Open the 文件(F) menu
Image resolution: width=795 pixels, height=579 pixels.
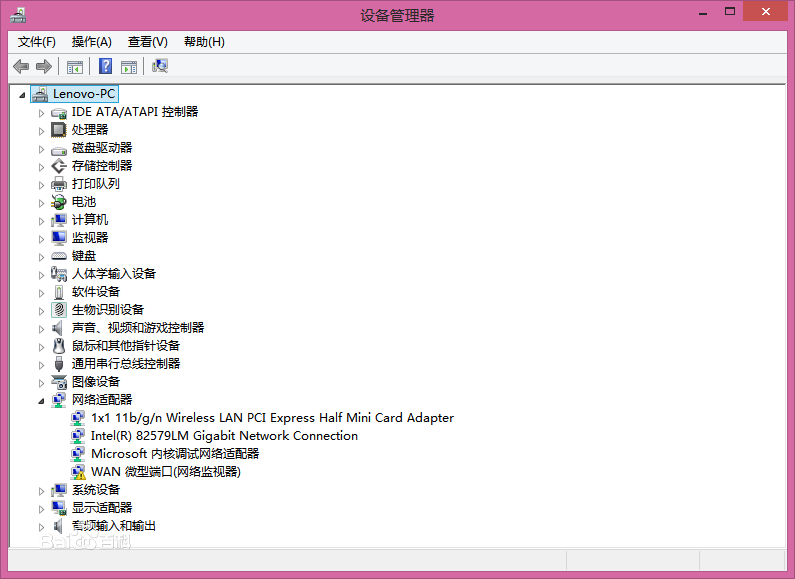37,42
